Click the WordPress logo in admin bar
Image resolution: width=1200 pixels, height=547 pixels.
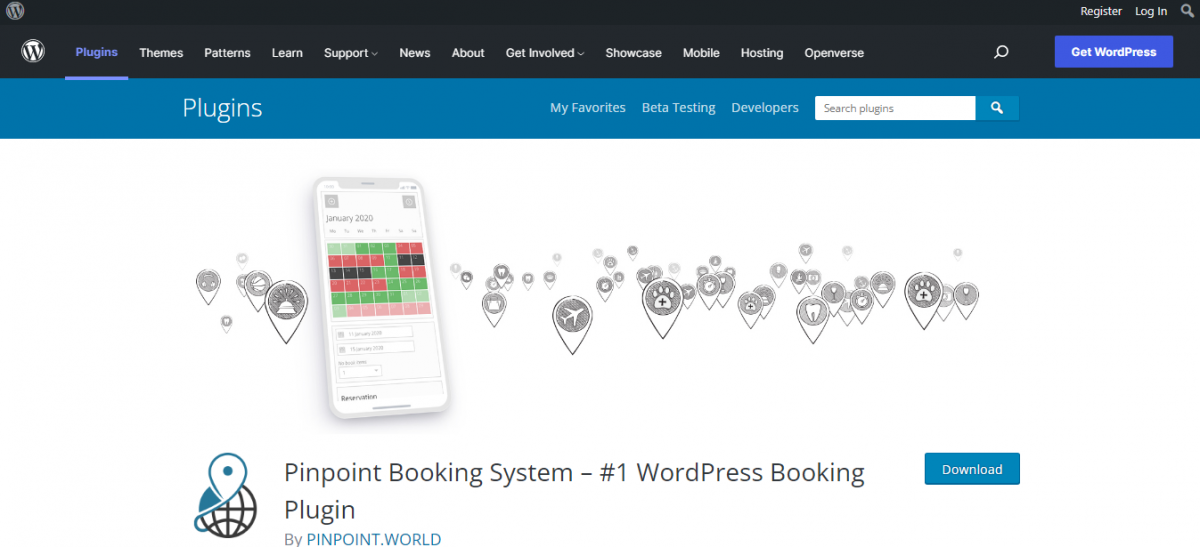pos(14,11)
